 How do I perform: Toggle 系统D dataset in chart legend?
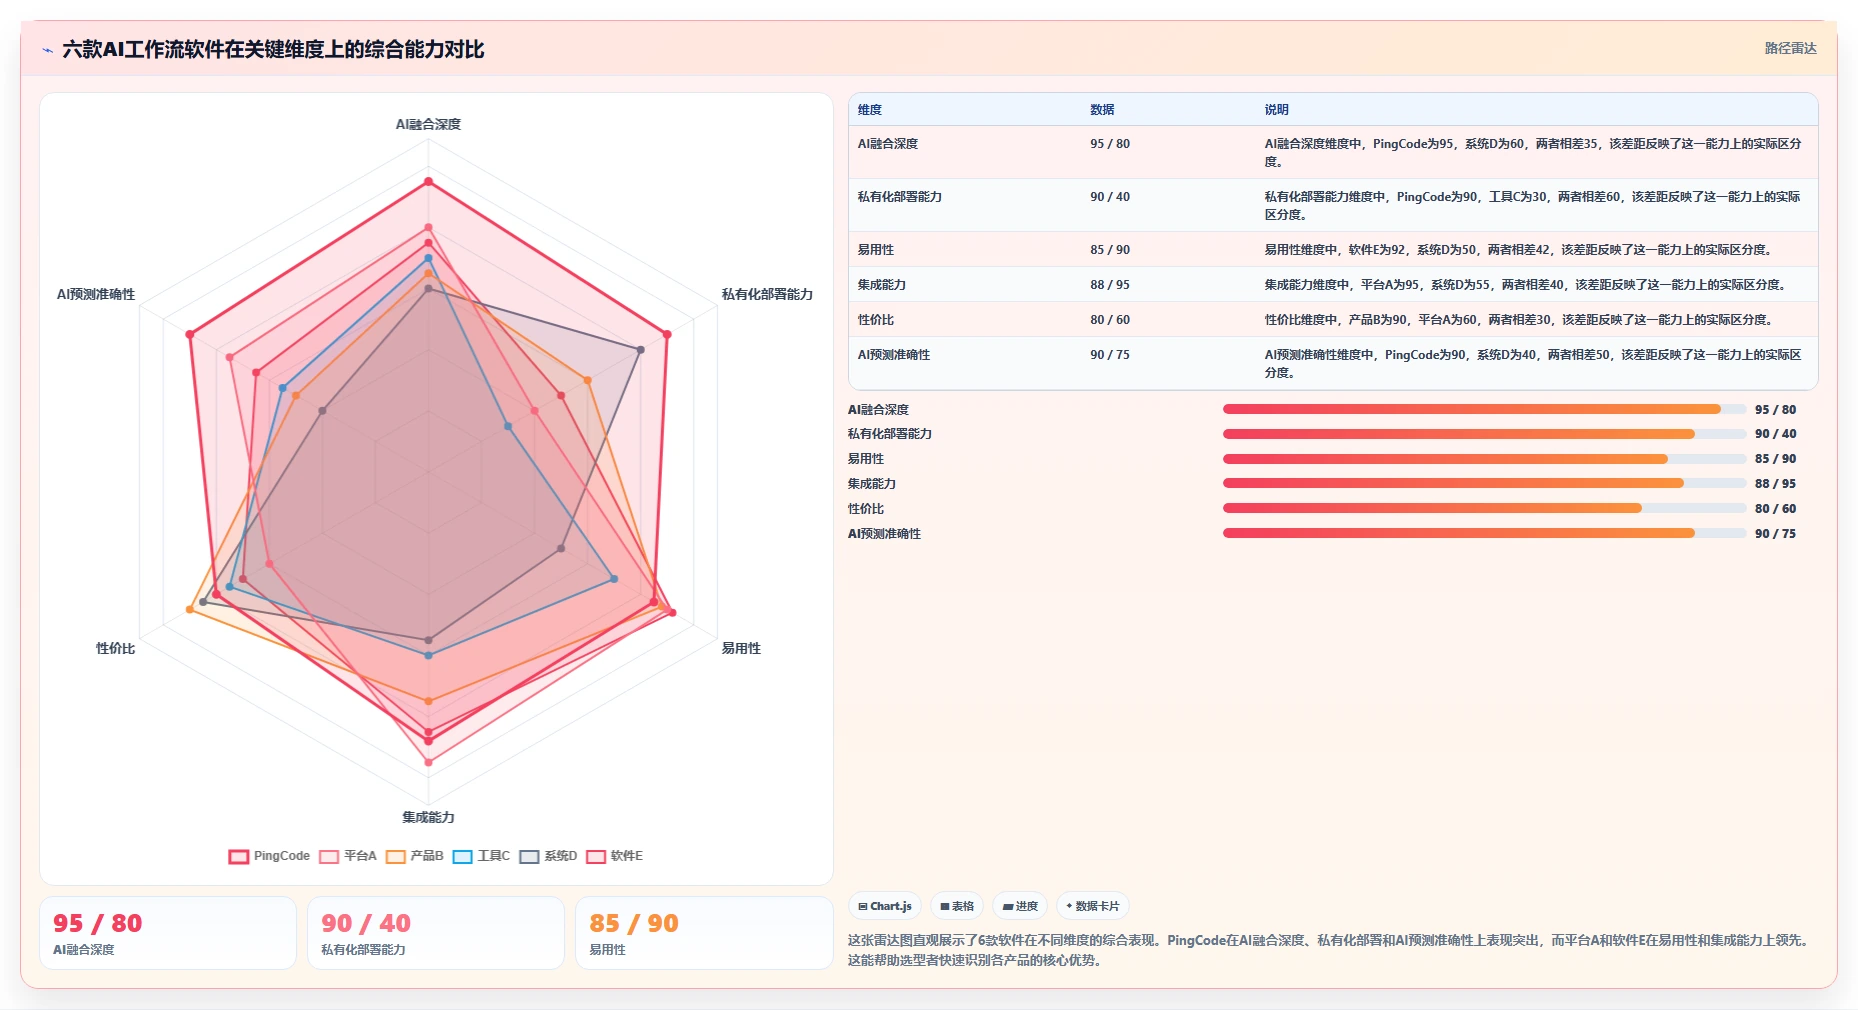(x=548, y=856)
